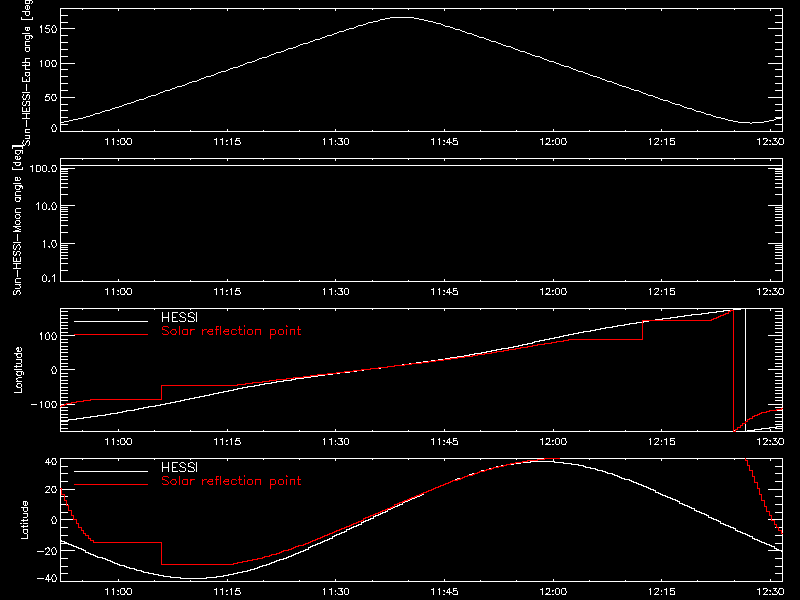Image resolution: width=800 pixels, height=600 pixels.
Task: Click 12:00 label under Latitude plot
Action: tap(553, 592)
